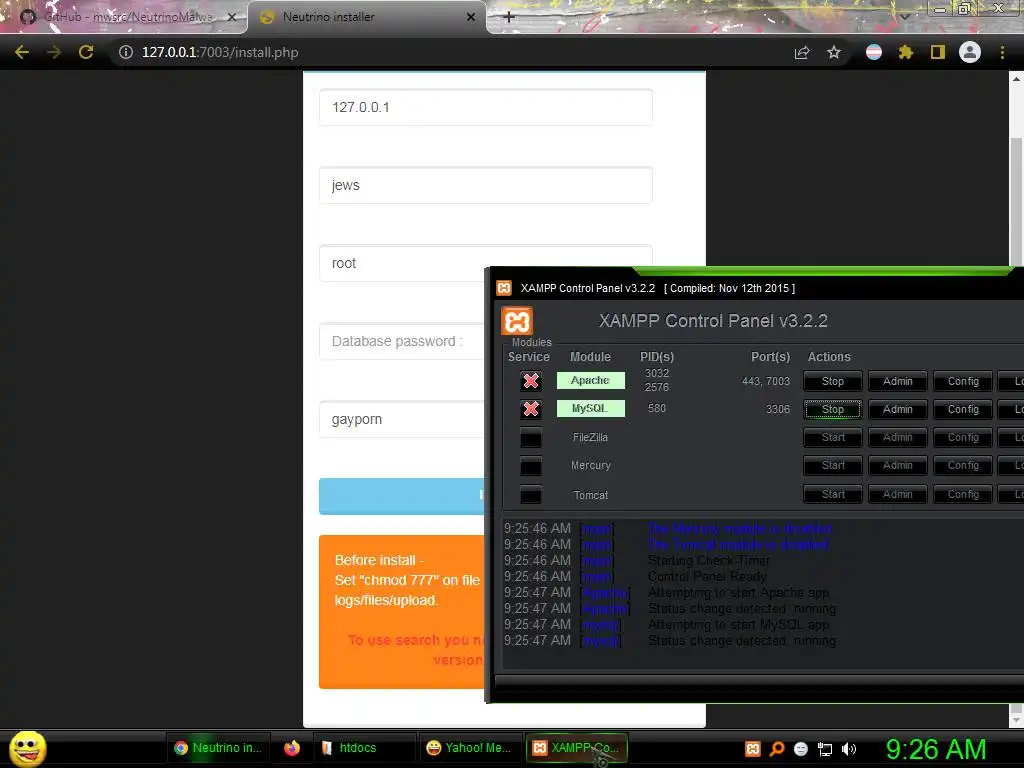
Task: Click the XAMPP system tray icon
Action: pos(753,749)
